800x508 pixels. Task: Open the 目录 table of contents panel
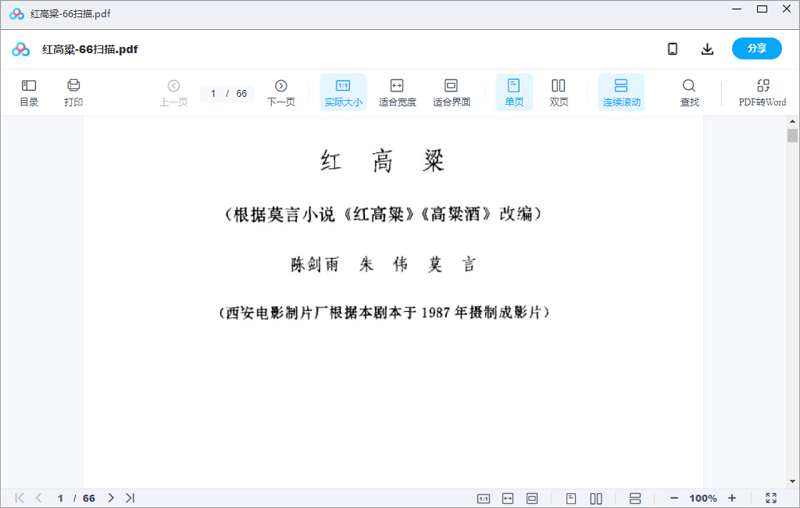click(29, 92)
